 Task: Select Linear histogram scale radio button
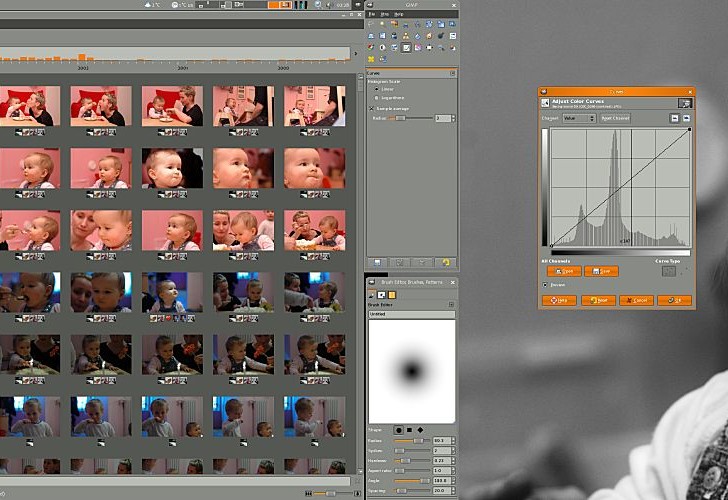pyautogui.click(x=377, y=89)
